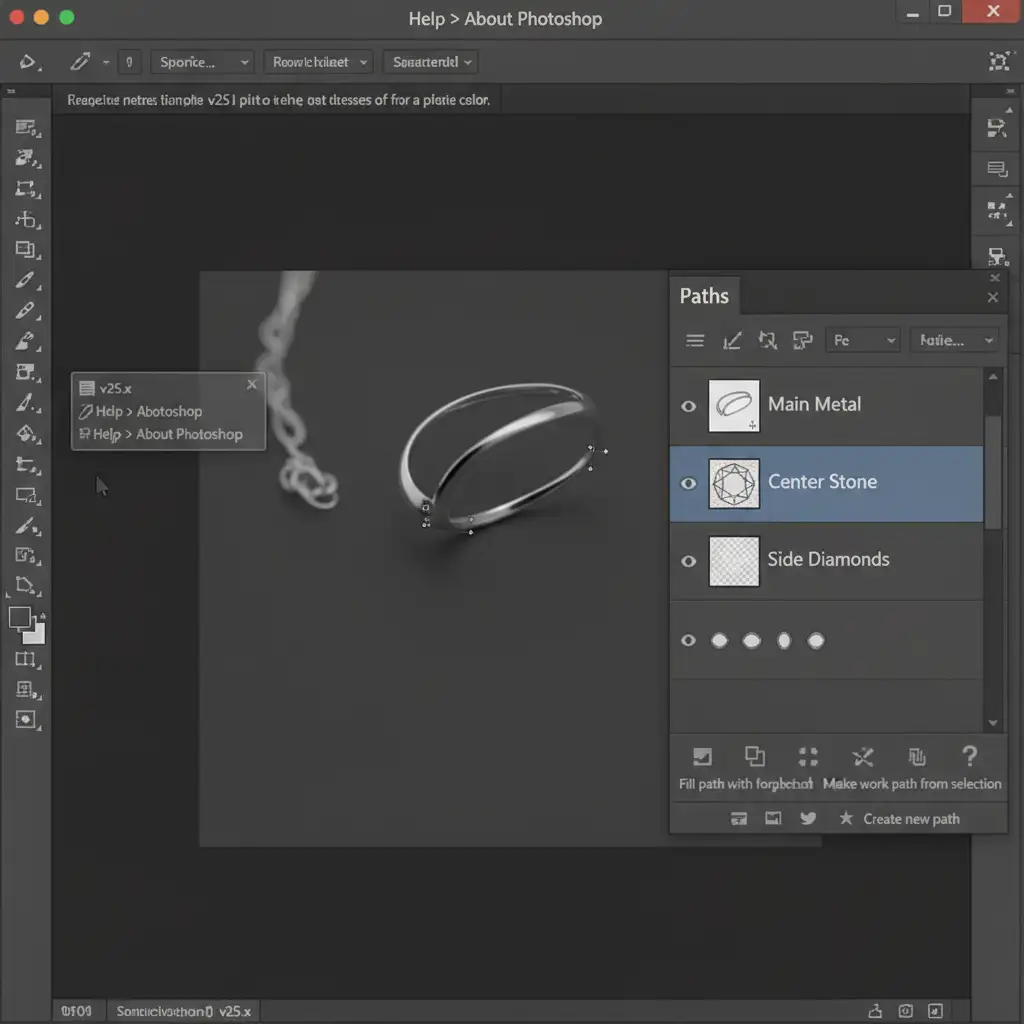Image resolution: width=1024 pixels, height=1024 pixels.
Task: Select the Paint Bucket tool
Action: 26,434
